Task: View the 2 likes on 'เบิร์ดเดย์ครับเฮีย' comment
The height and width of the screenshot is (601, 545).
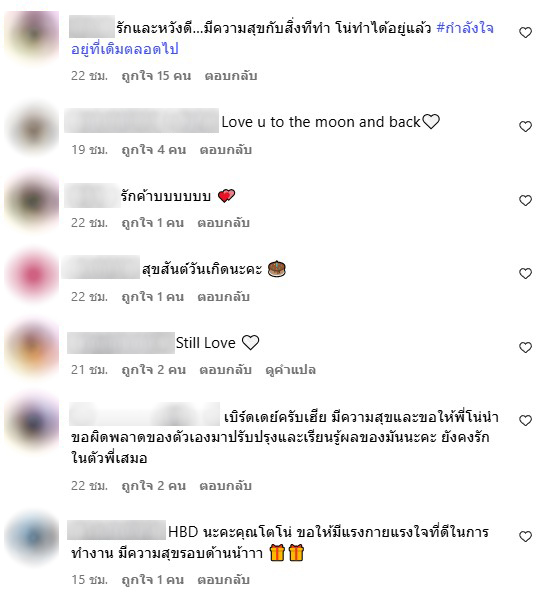Action: (x=154, y=486)
